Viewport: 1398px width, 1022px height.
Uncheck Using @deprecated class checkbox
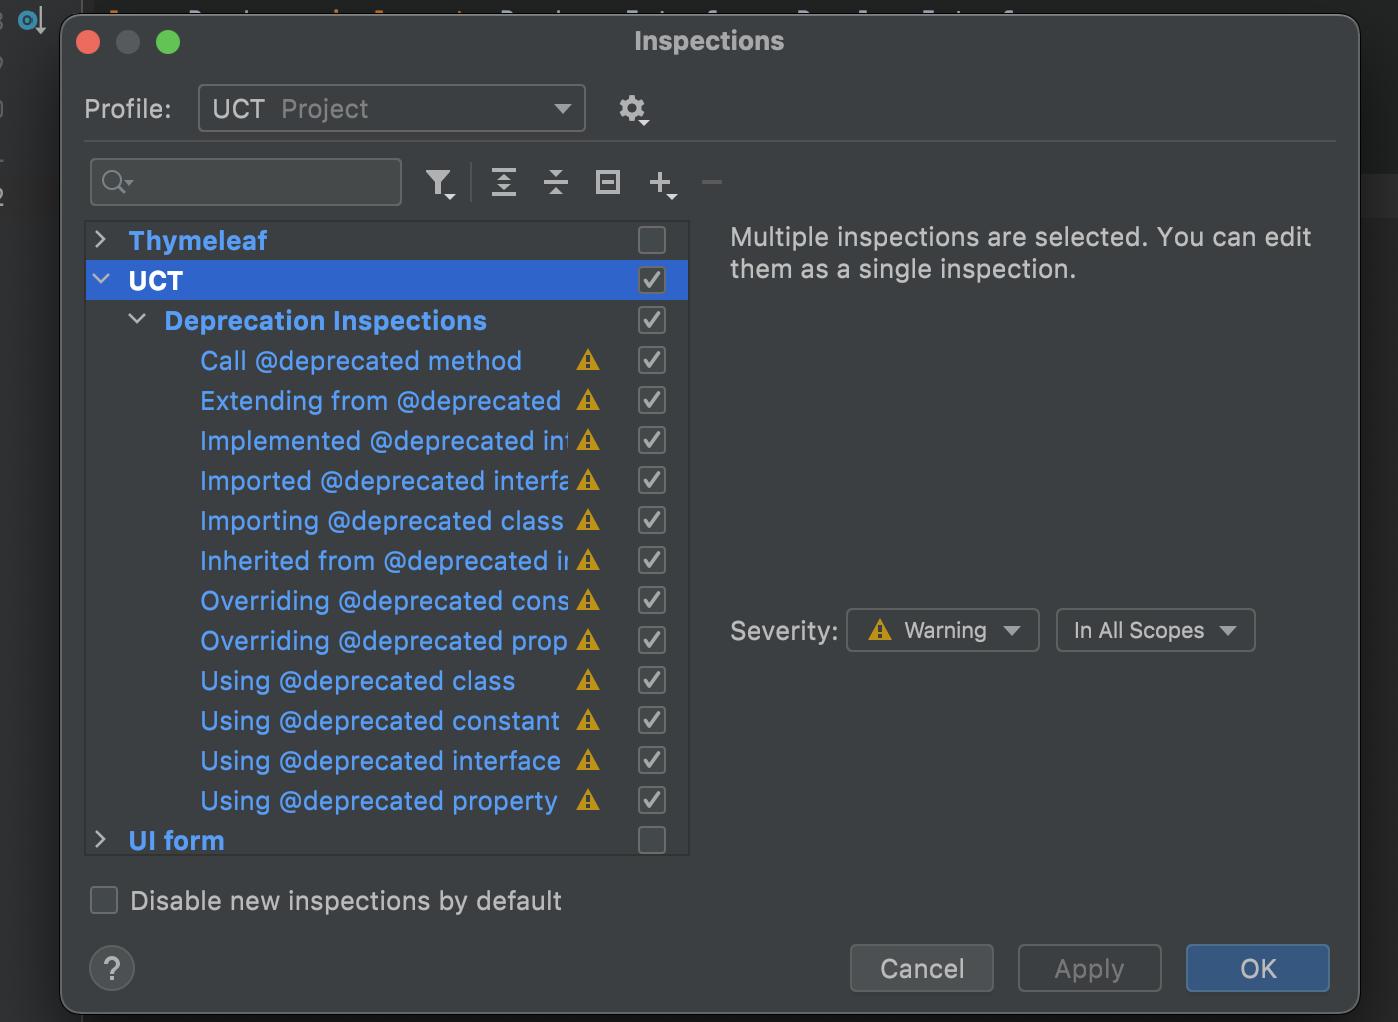click(652, 680)
